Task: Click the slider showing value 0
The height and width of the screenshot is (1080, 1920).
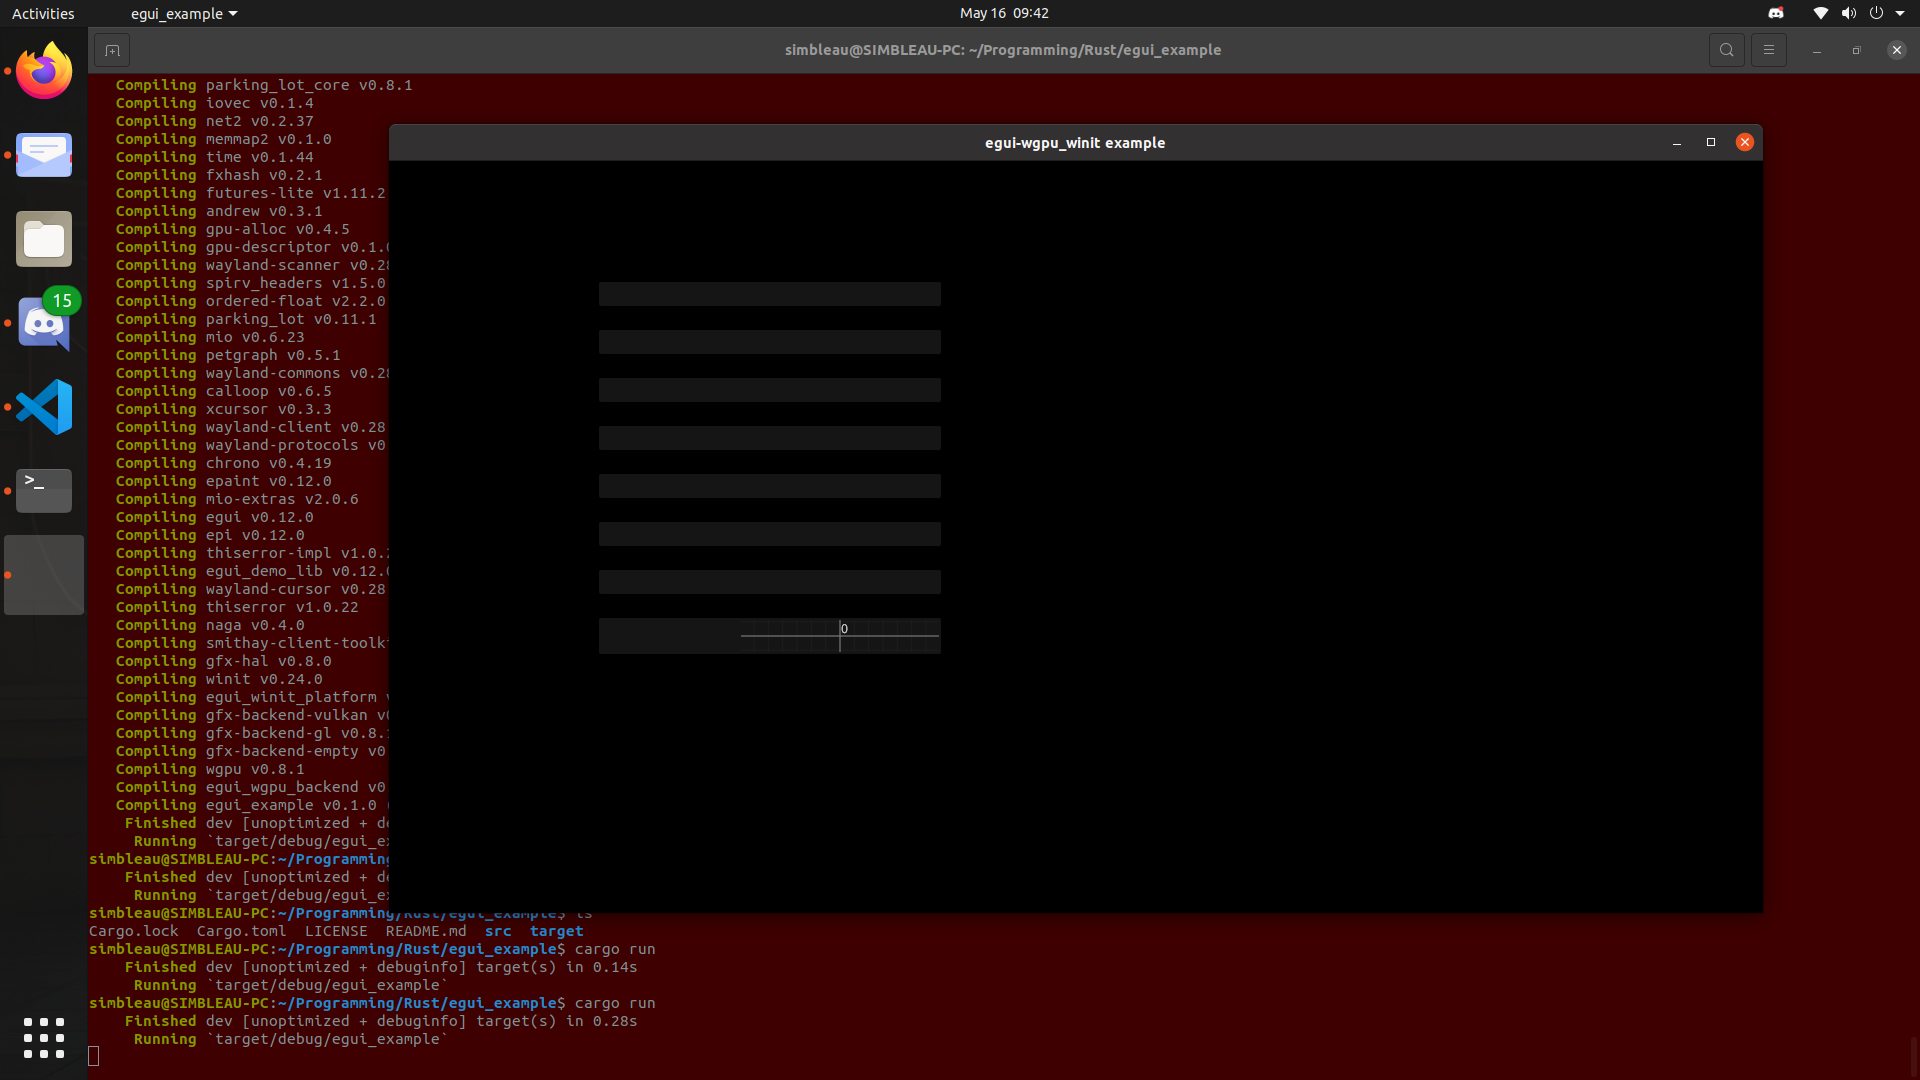Action: tap(840, 635)
